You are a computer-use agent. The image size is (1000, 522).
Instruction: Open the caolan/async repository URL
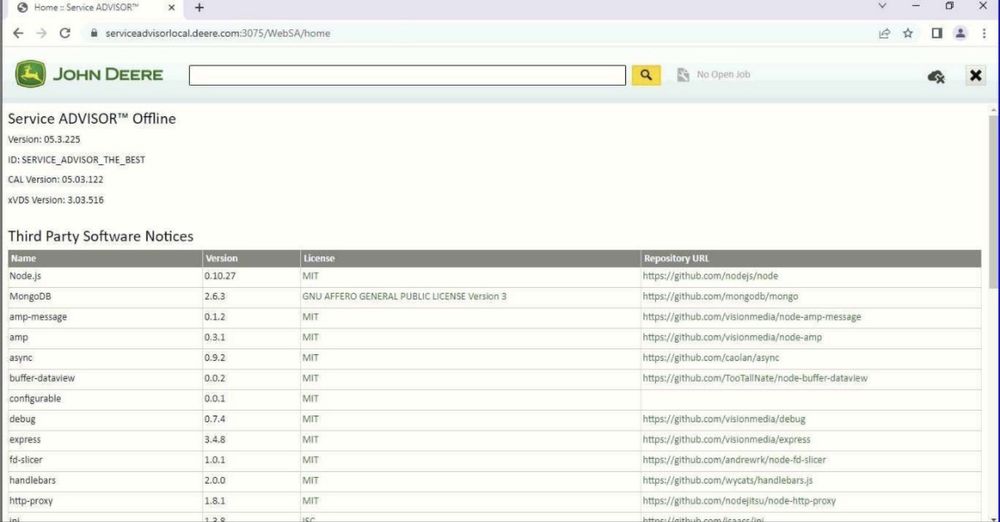[711, 358]
